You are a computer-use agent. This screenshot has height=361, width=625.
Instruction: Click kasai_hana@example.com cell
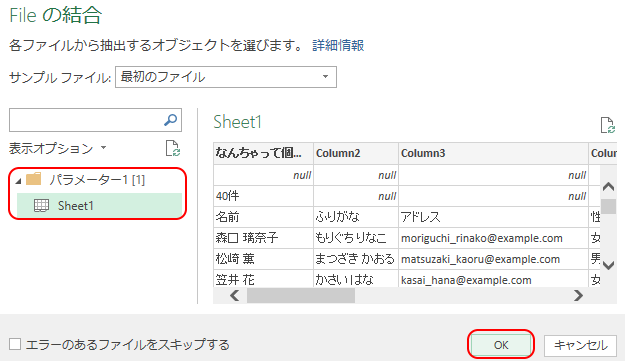click(493, 279)
